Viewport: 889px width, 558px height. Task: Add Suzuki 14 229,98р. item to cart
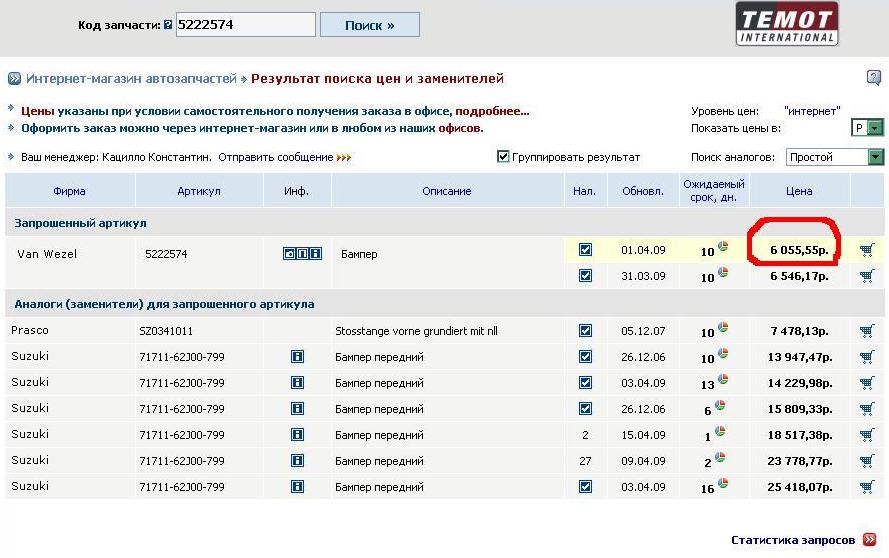click(x=867, y=383)
